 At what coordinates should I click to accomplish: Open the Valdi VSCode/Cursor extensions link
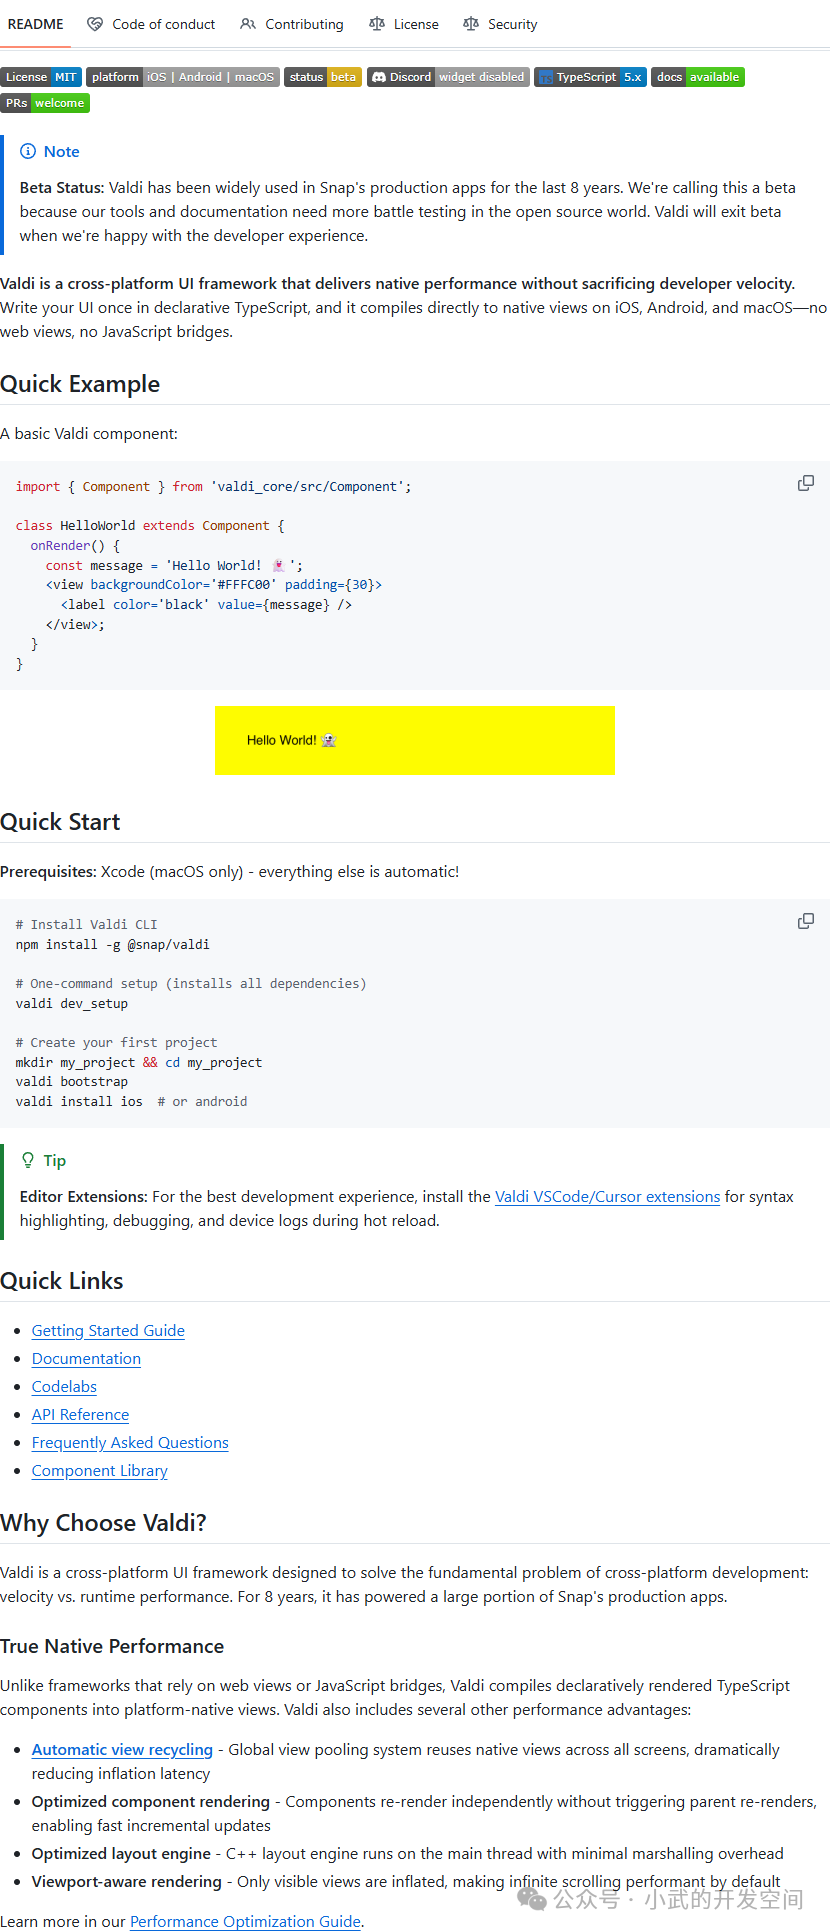click(x=607, y=1196)
